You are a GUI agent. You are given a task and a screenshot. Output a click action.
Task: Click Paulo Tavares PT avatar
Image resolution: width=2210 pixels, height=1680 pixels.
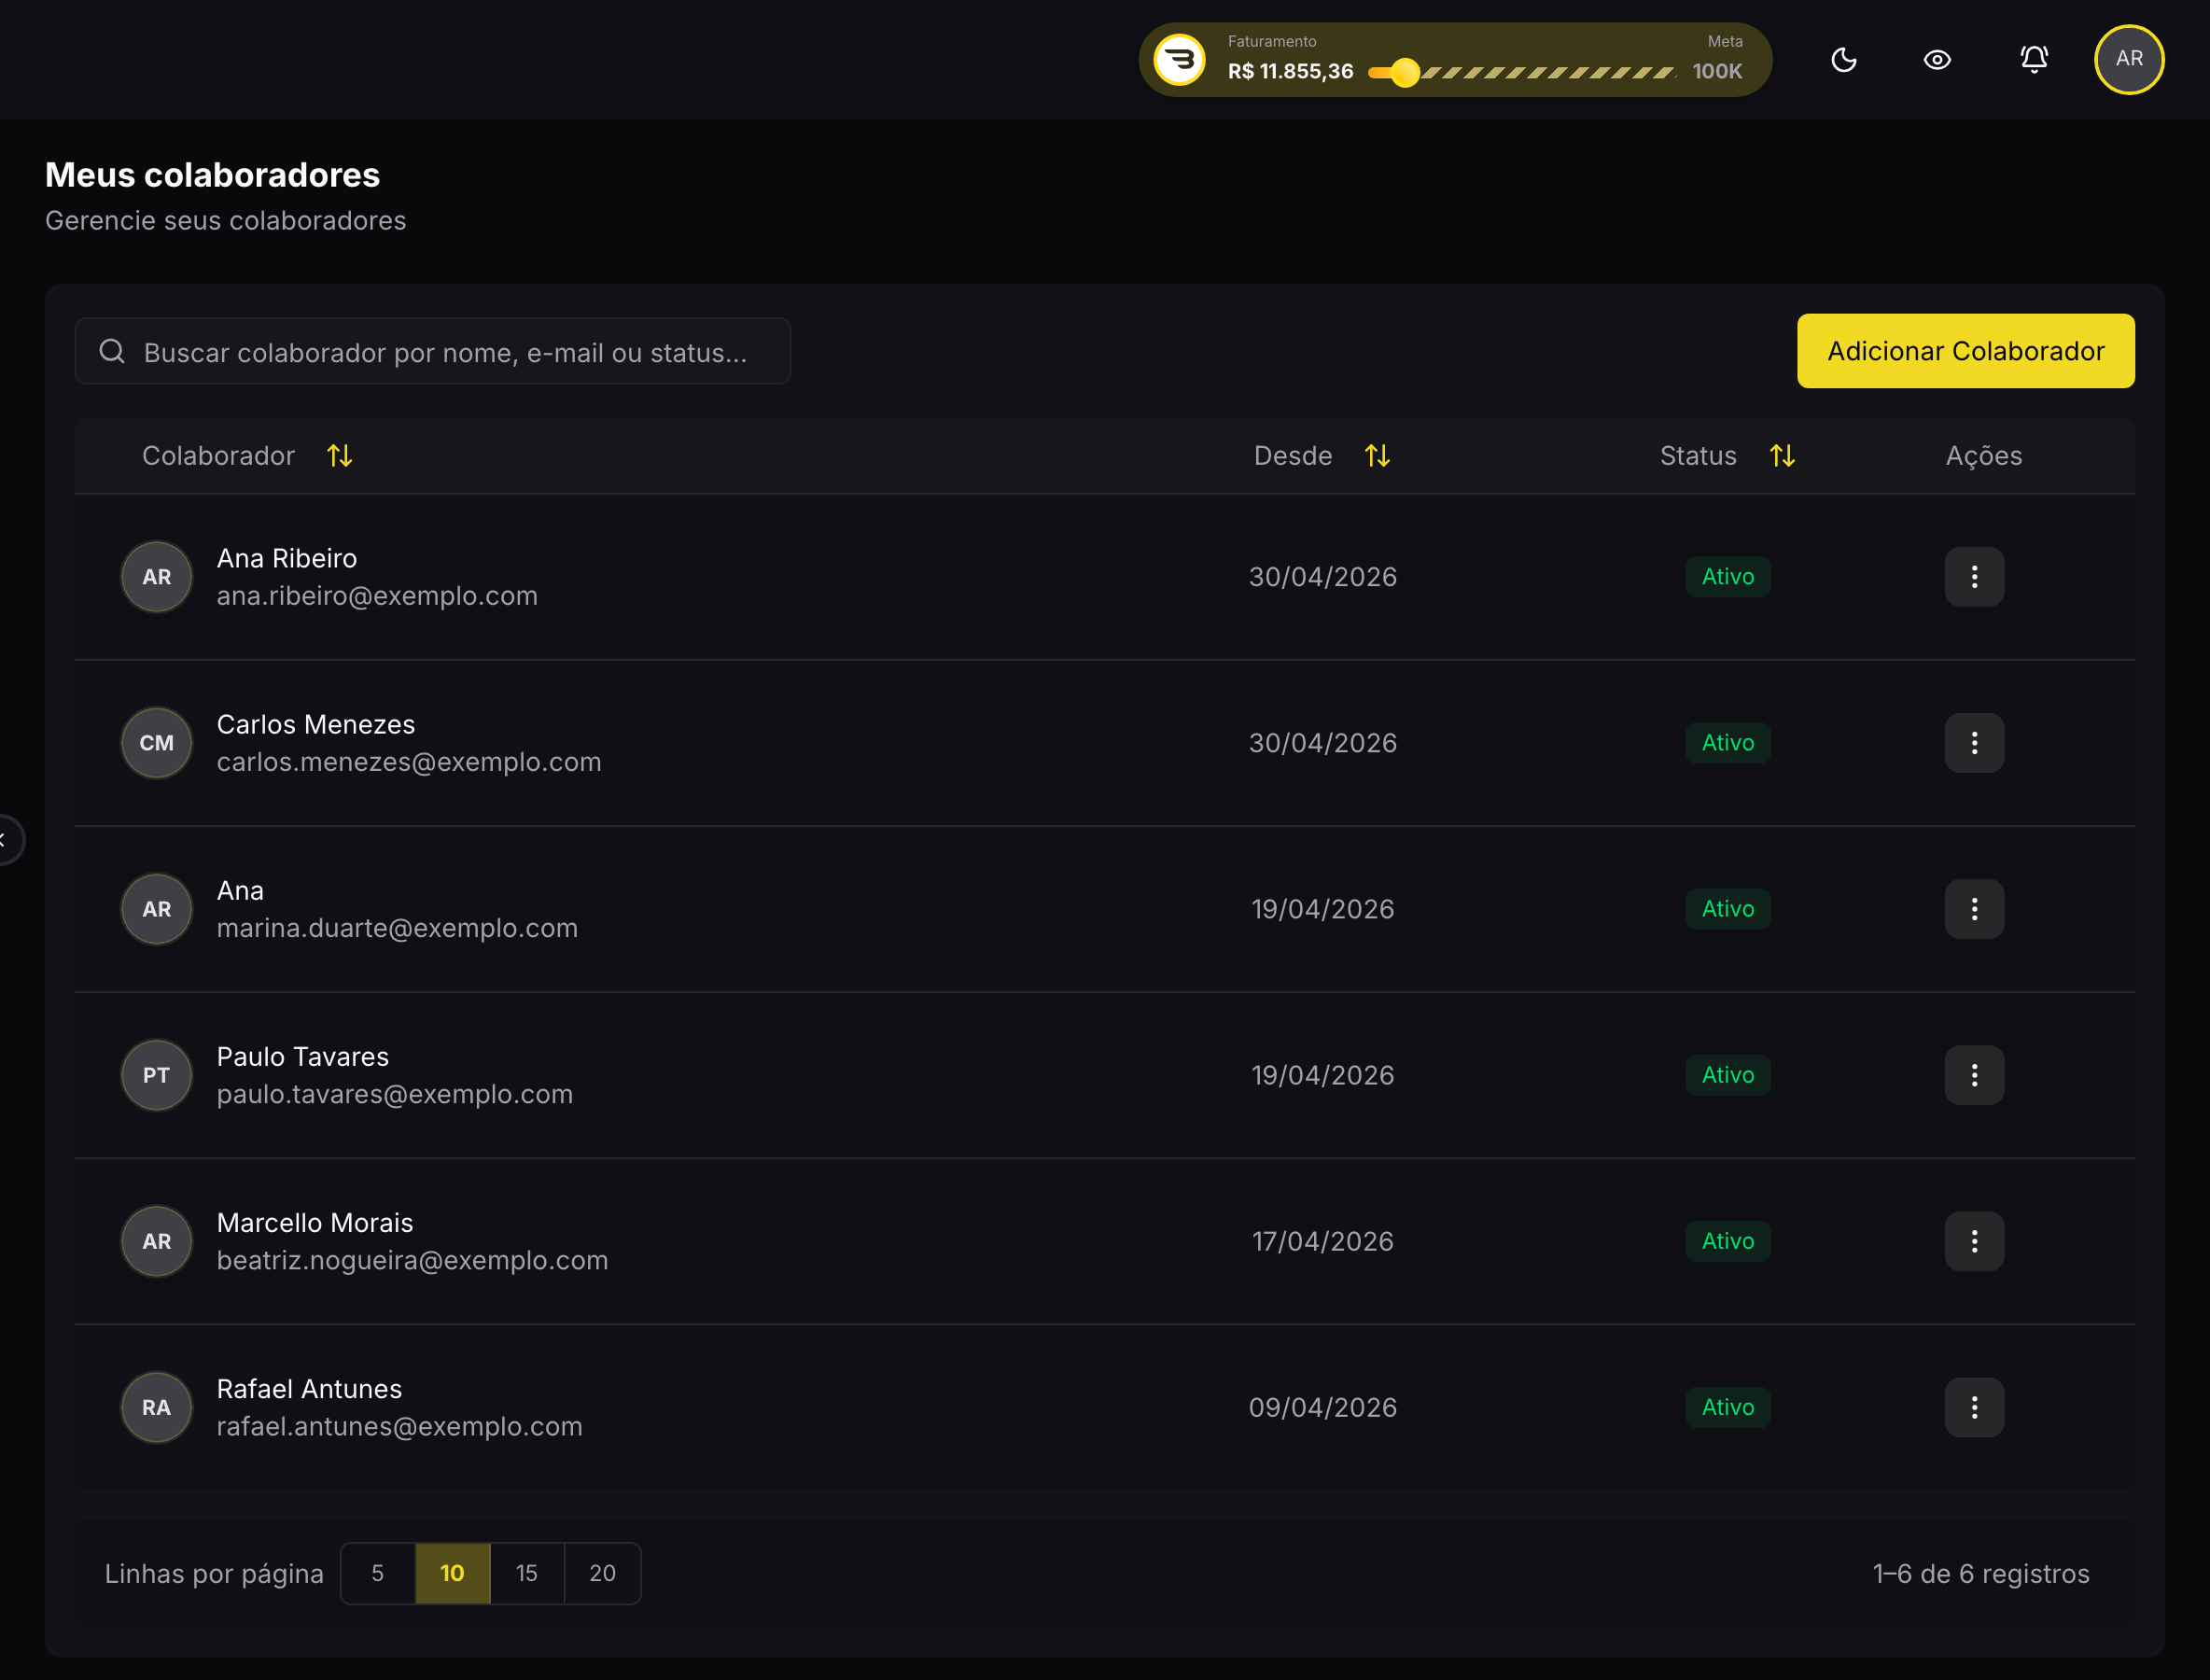pyautogui.click(x=156, y=1075)
